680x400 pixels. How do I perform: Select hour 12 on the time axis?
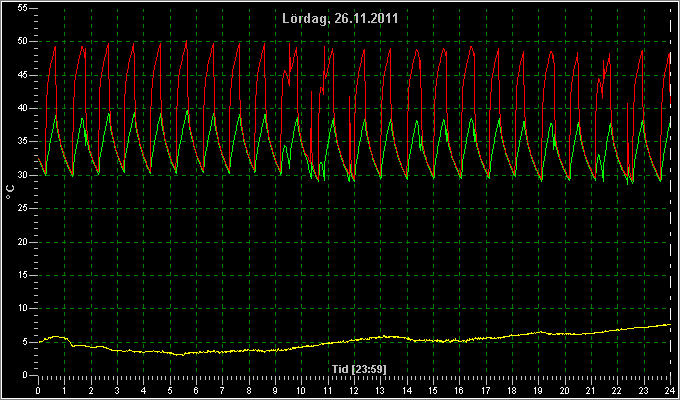coord(354,390)
